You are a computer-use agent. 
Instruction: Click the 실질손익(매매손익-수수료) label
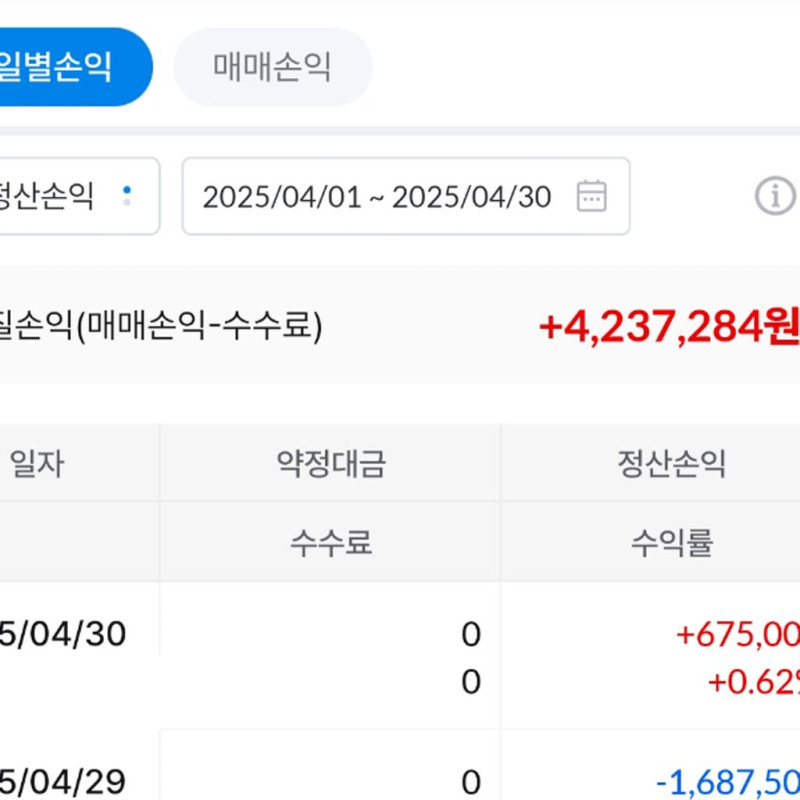(x=160, y=326)
